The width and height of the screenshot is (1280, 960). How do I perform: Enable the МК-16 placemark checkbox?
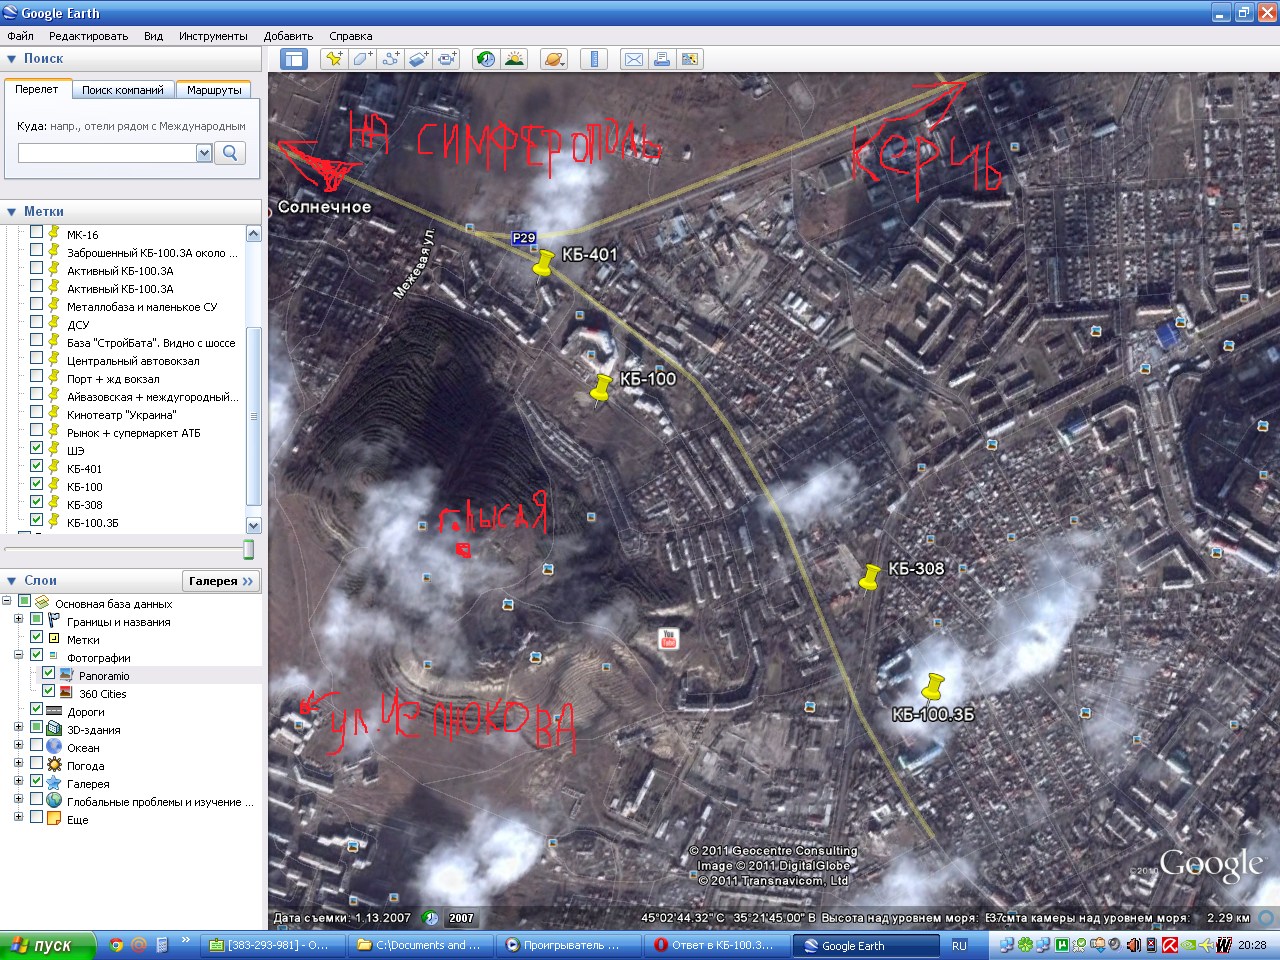click(37, 234)
